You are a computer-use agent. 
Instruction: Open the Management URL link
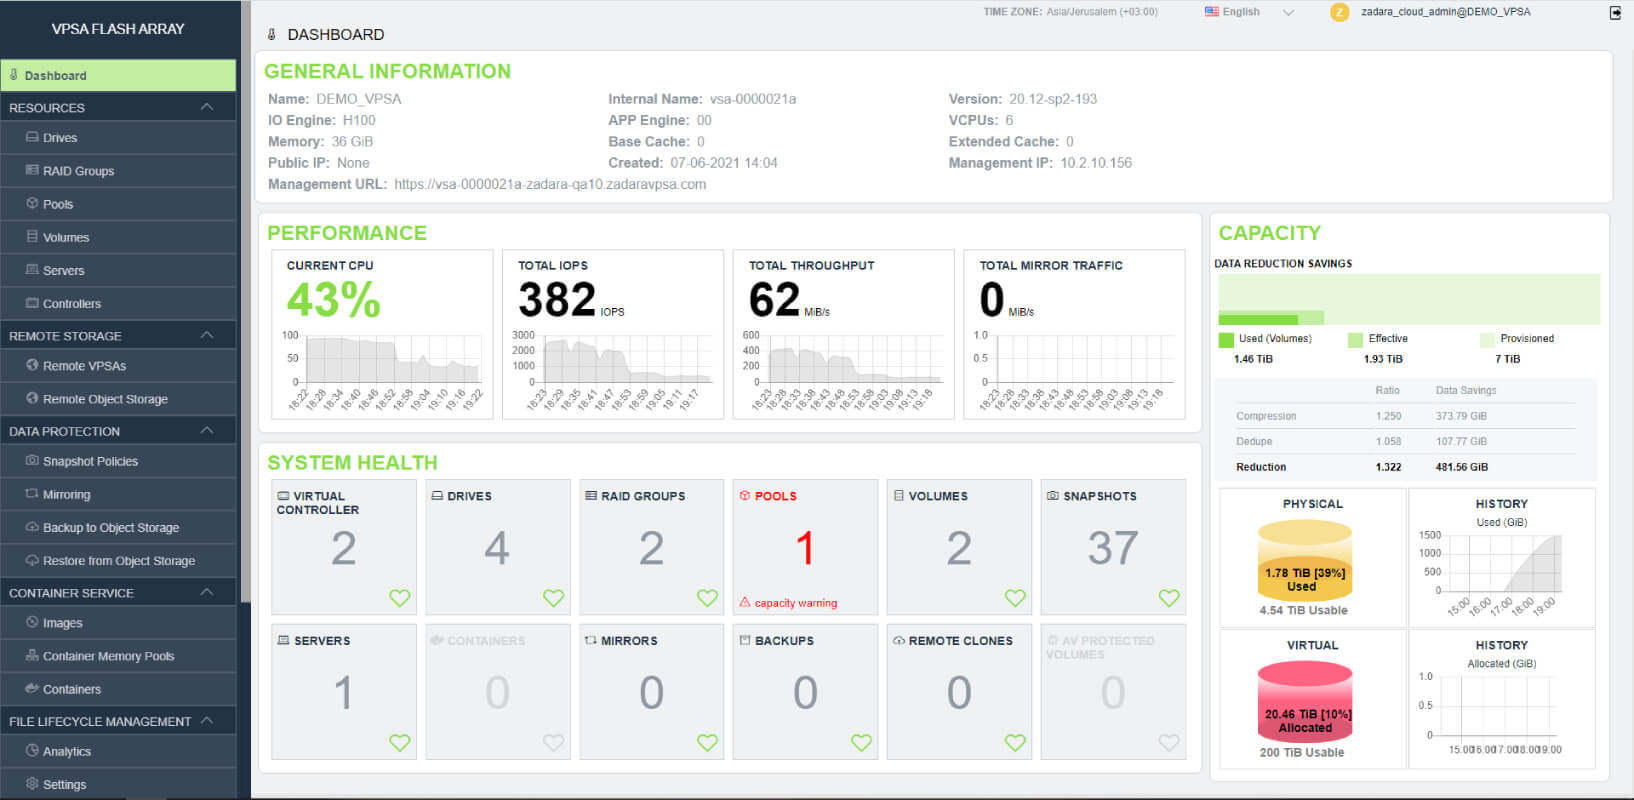pos(550,184)
